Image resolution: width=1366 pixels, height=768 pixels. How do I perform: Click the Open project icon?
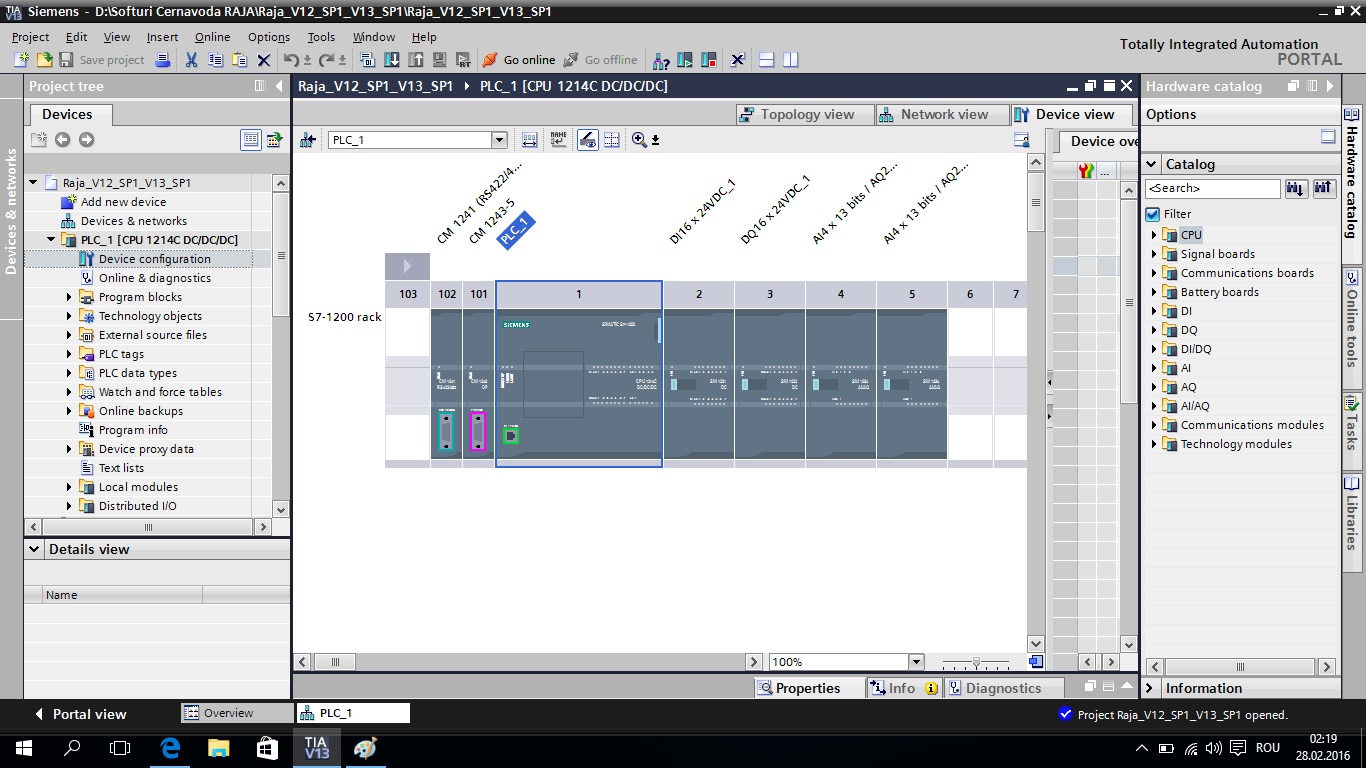(x=44, y=60)
